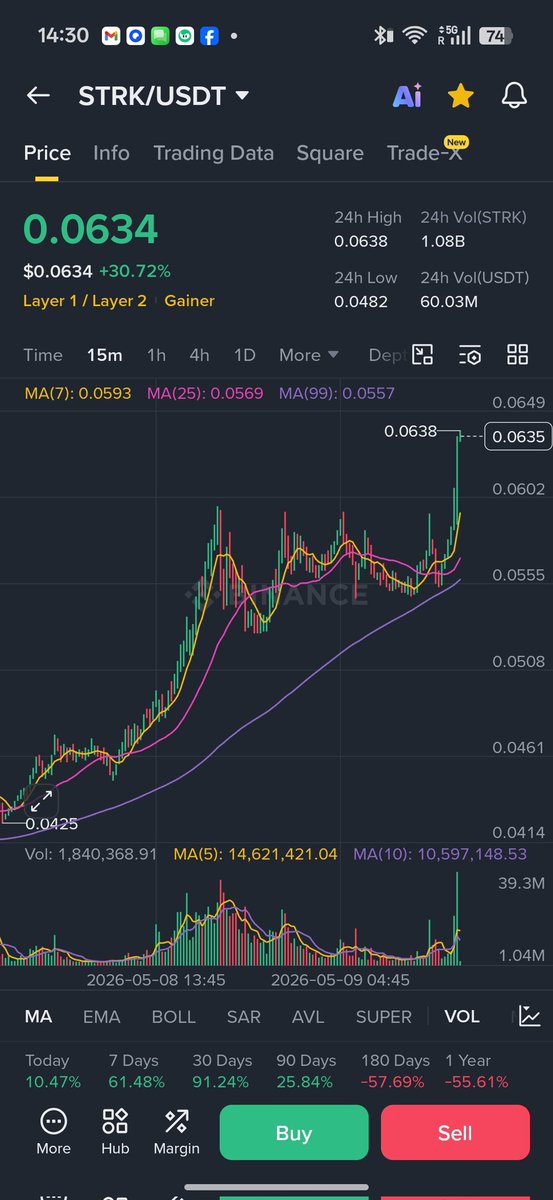This screenshot has height=1200, width=553.
Task: Select the EMA indicator
Action: 101,1016
